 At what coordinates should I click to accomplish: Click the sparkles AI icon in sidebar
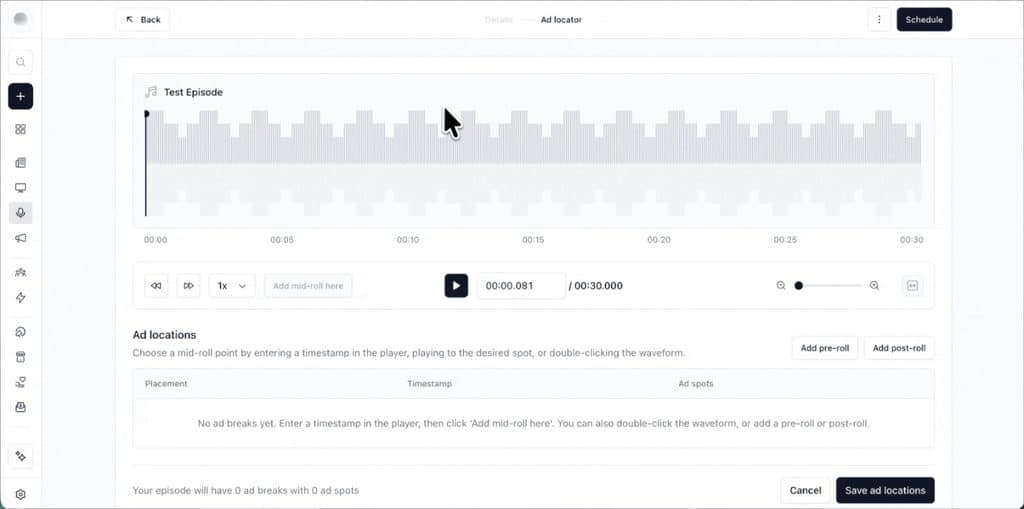(x=20, y=456)
